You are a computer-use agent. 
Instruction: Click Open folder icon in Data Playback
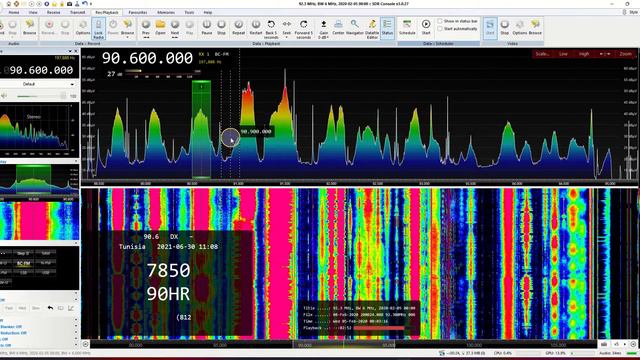tap(160, 27)
